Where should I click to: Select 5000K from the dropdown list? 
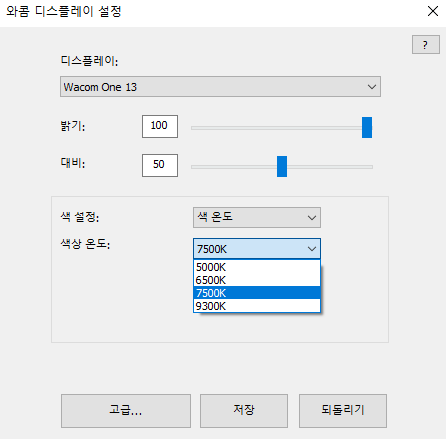(x=257, y=267)
